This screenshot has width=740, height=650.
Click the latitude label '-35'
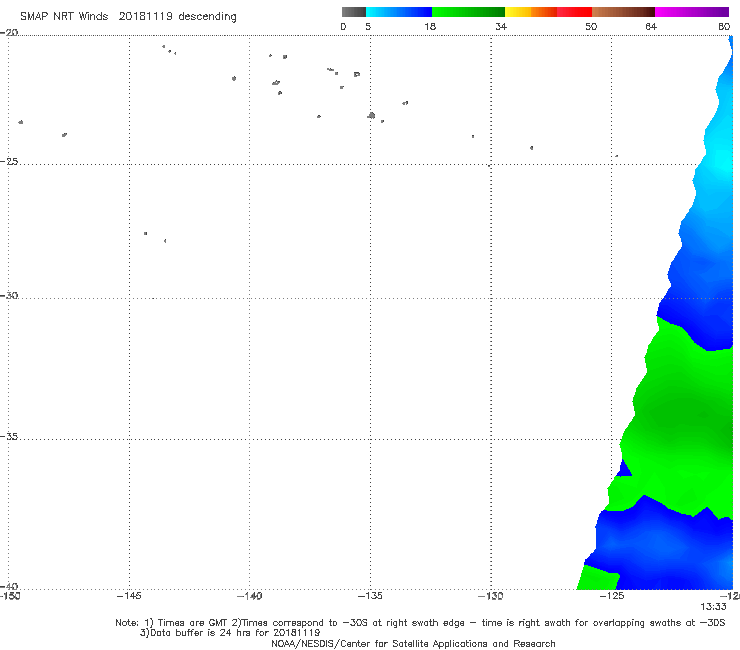9,437
